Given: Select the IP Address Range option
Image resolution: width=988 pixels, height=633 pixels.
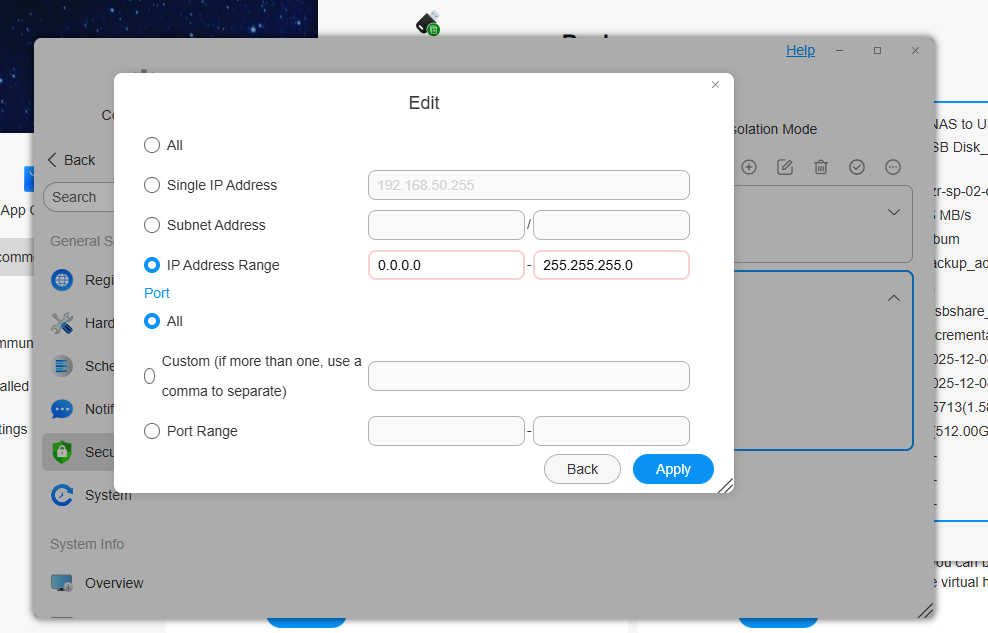Looking at the screenshot, I should (152, 265).
